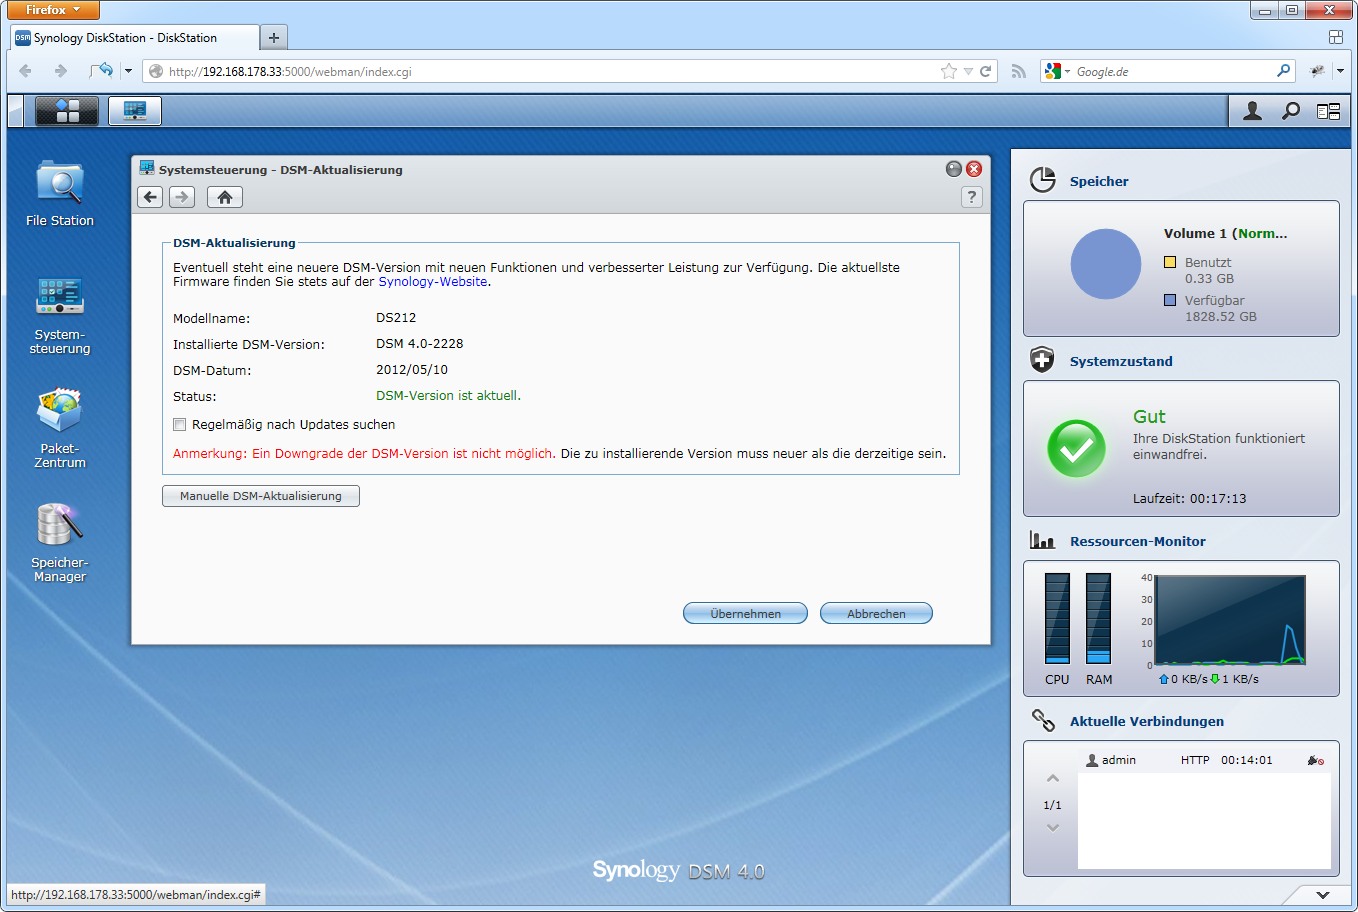
Task: Open the Speicher widget header
Action: 1099,181
